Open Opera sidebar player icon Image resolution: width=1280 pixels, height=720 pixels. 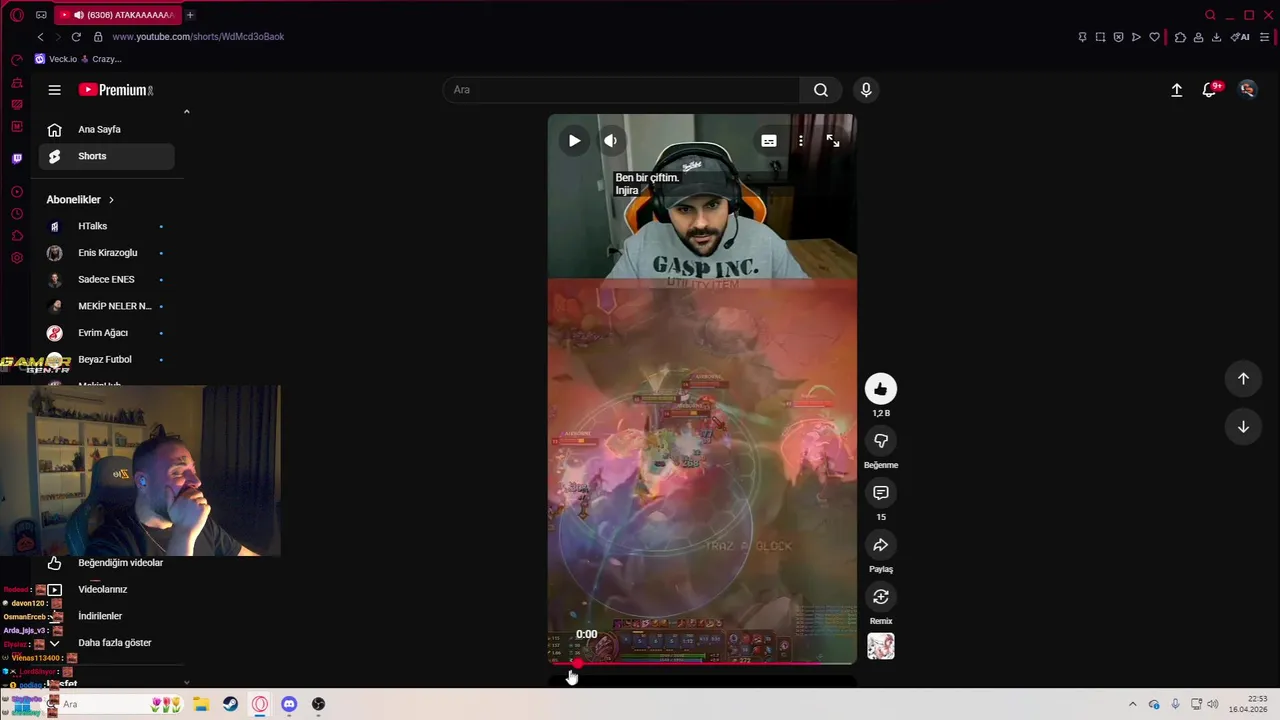[17, 192]
